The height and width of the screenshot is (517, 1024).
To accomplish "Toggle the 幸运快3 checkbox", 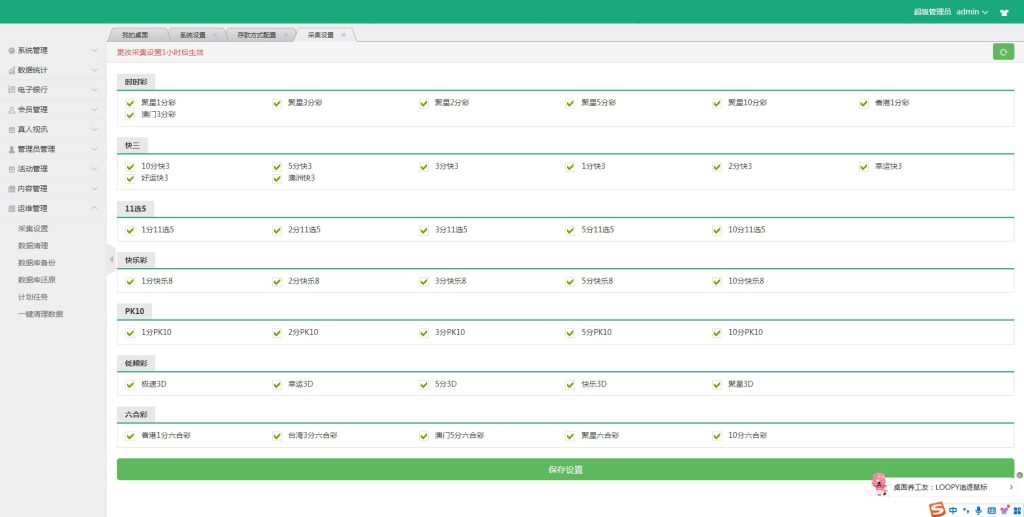I will pos(864,166).
